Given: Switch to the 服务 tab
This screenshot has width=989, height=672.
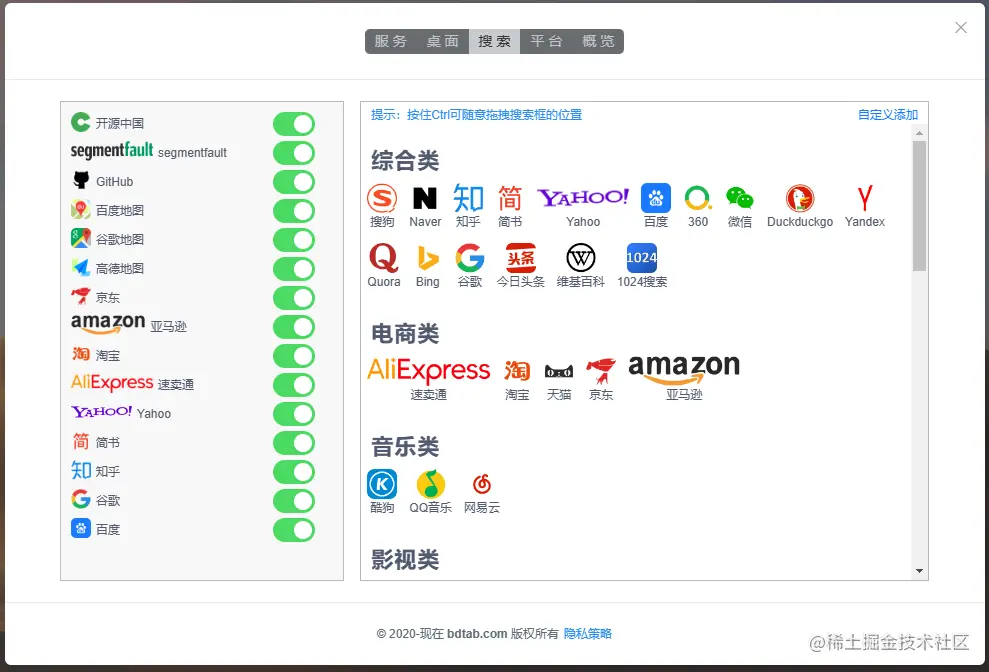Looking at the screenshot, I should click(x=391, y=41).
